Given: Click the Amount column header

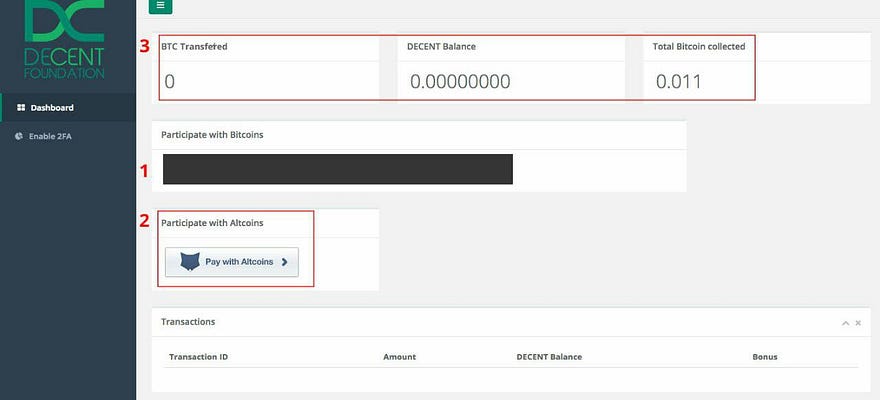Looking at the screenshot, I should (x=400, y=357).
